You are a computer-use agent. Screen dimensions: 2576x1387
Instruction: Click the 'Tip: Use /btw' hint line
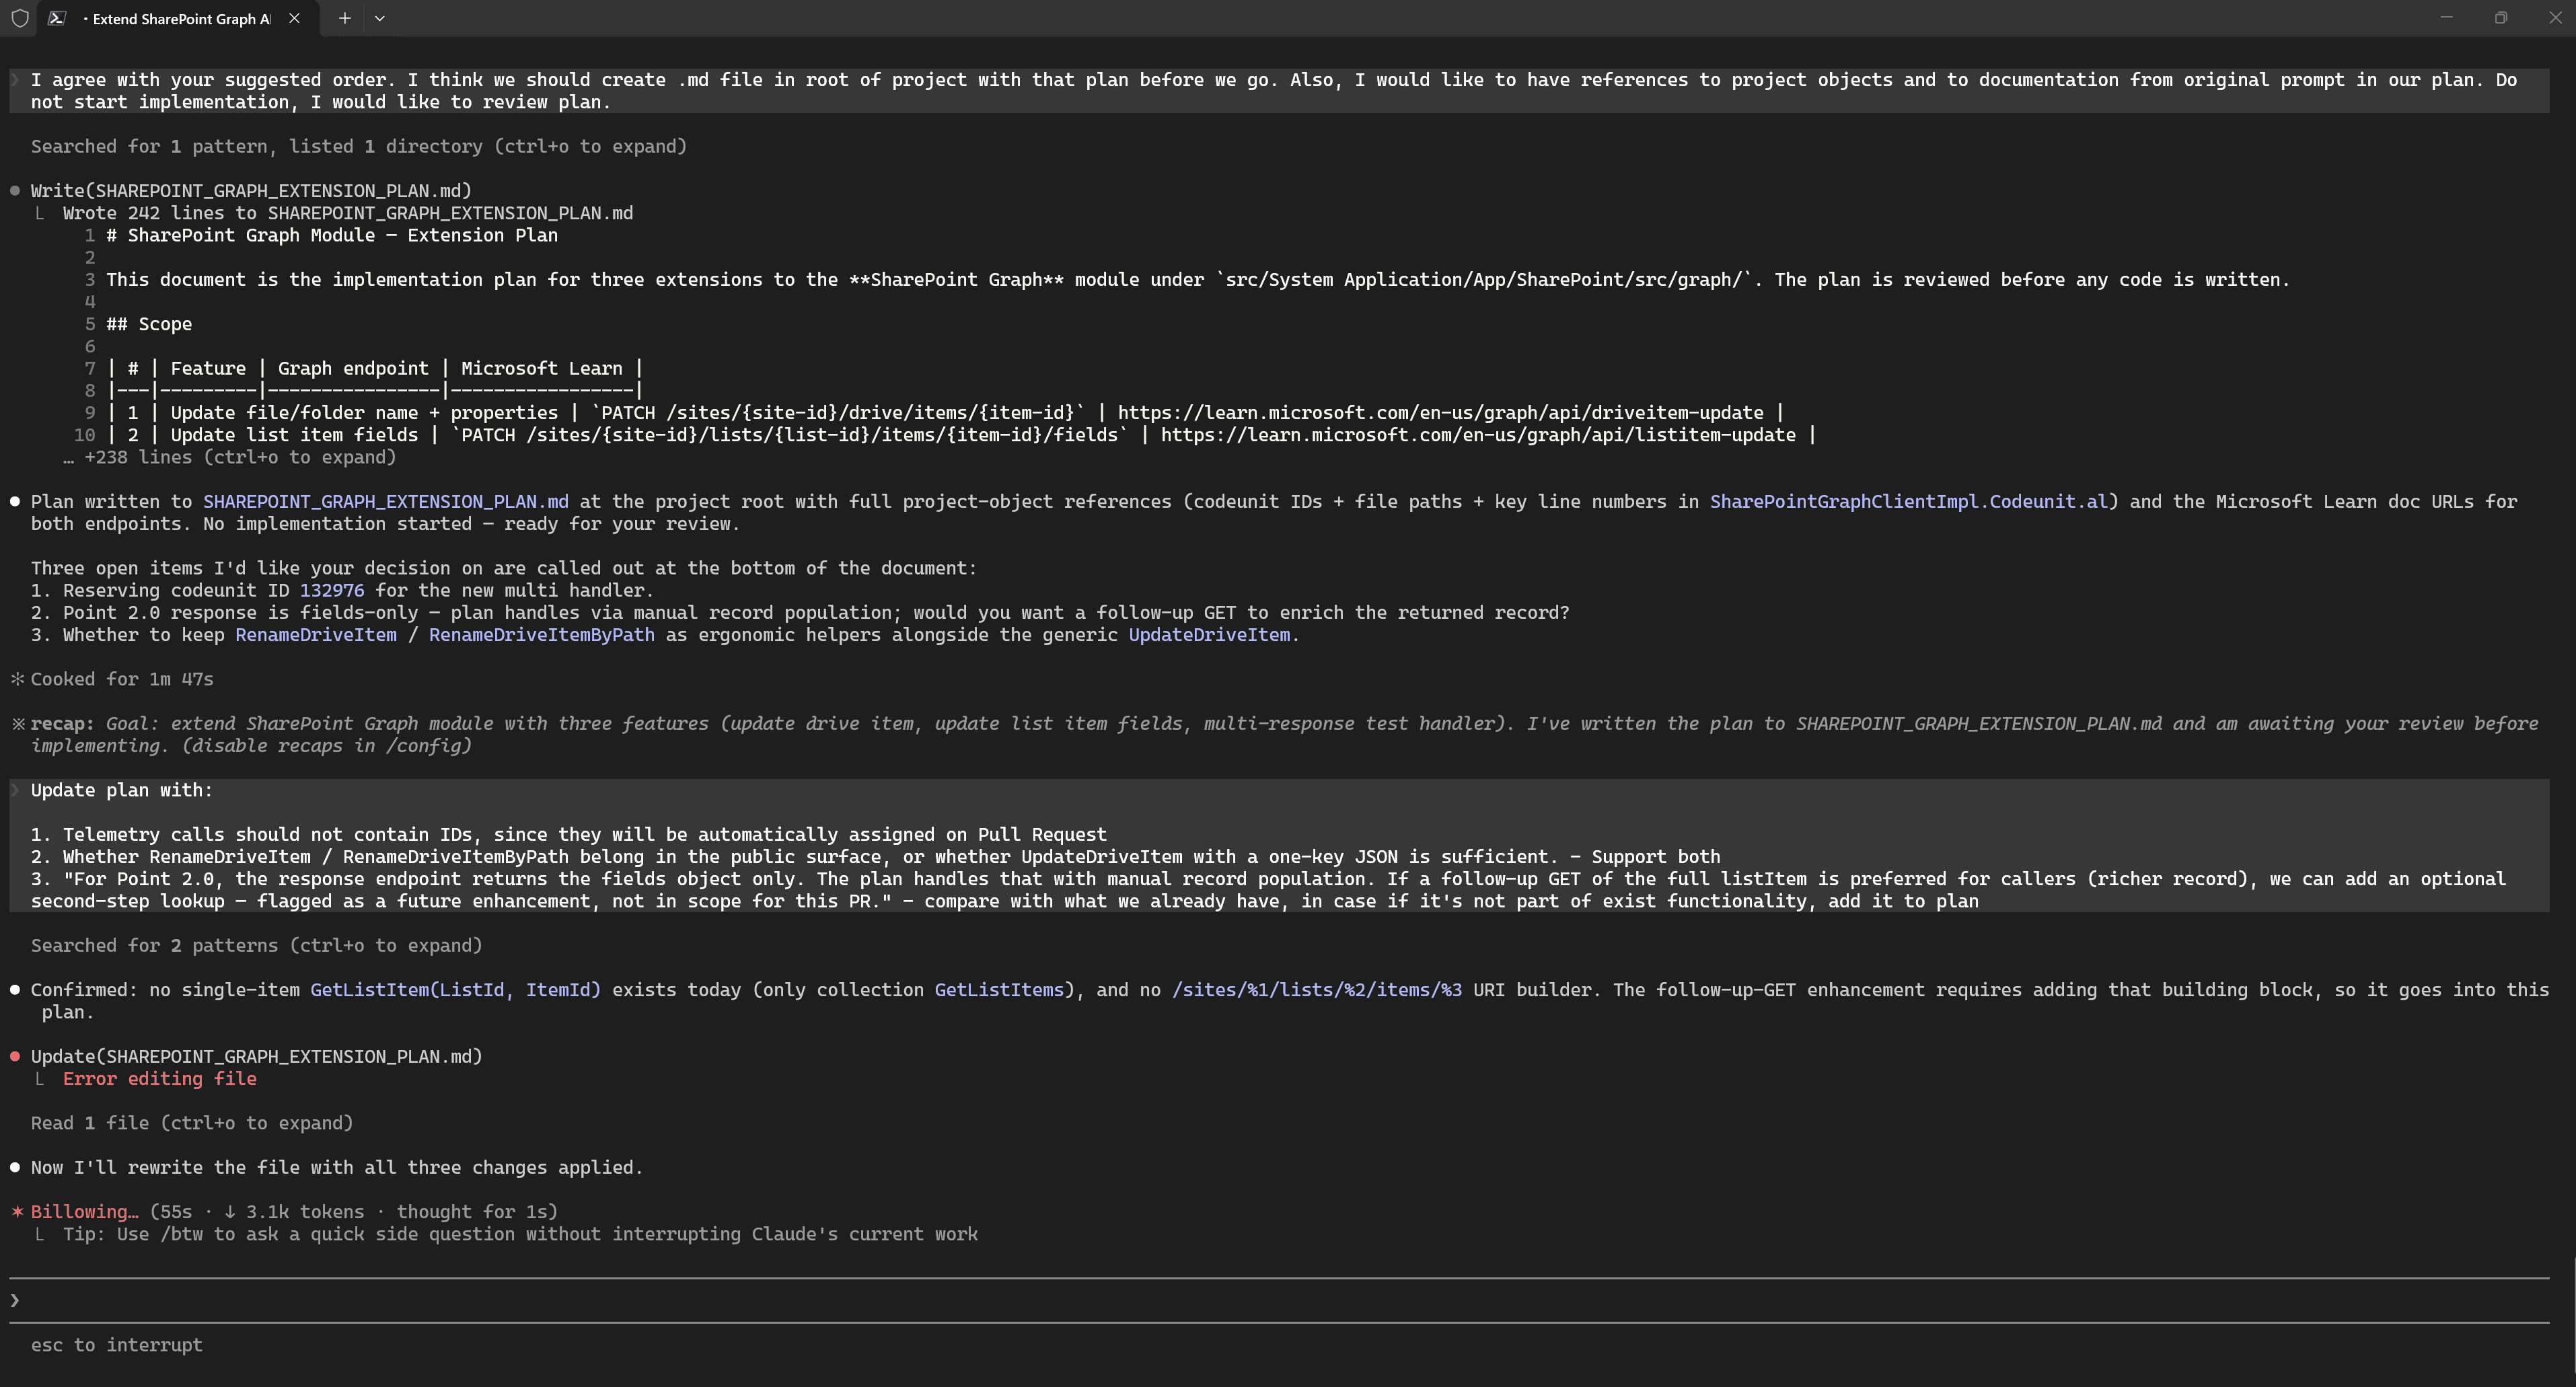coord(520,1235)
